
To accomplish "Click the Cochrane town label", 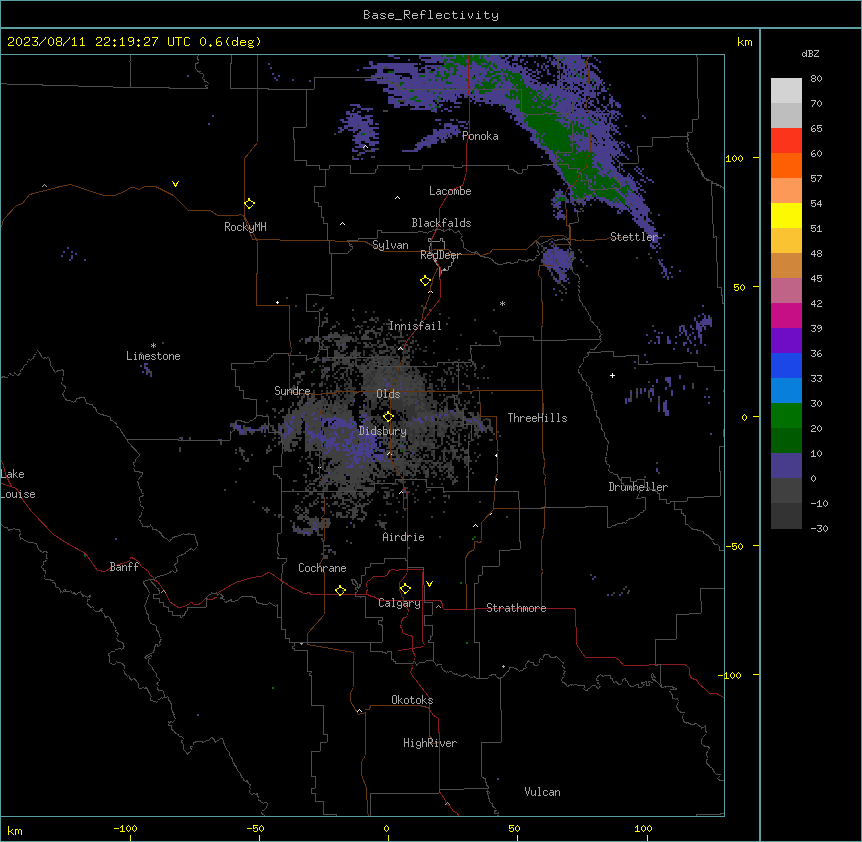I will [322, 568].
